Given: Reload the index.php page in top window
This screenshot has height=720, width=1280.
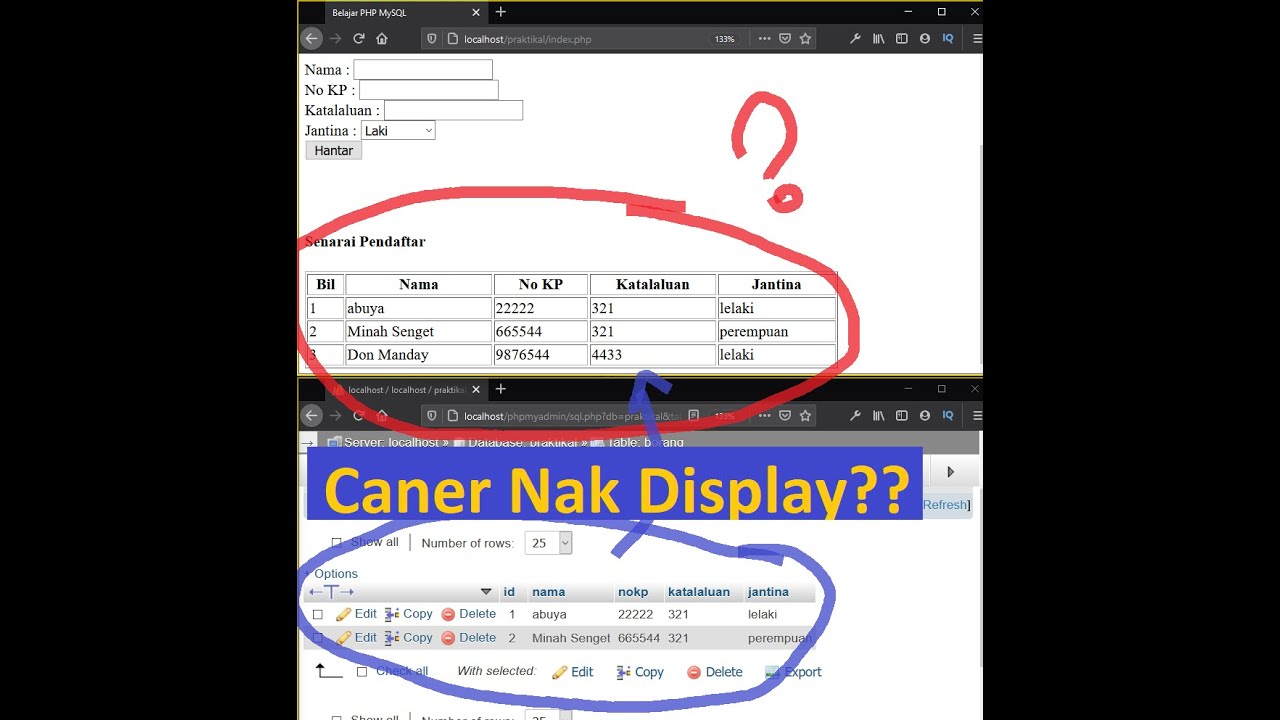Looking at the screenshot, I should click(358, 39).
